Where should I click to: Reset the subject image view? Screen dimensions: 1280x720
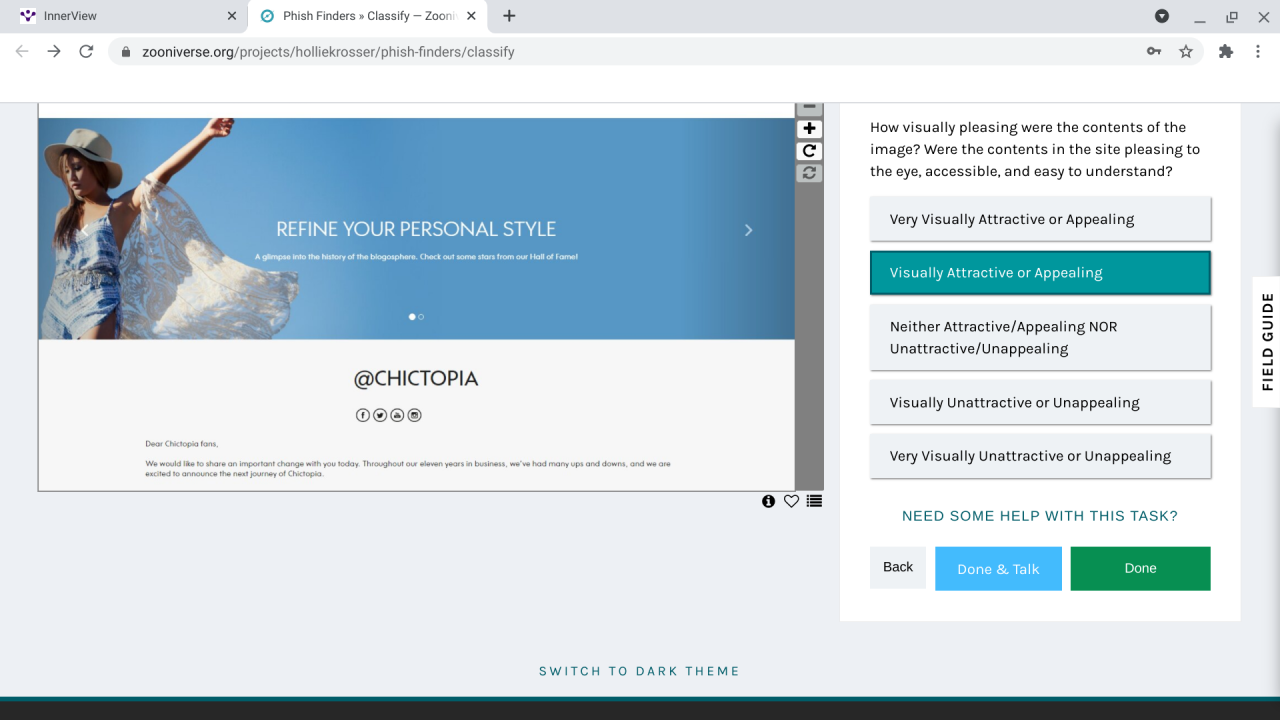point(809,173)
